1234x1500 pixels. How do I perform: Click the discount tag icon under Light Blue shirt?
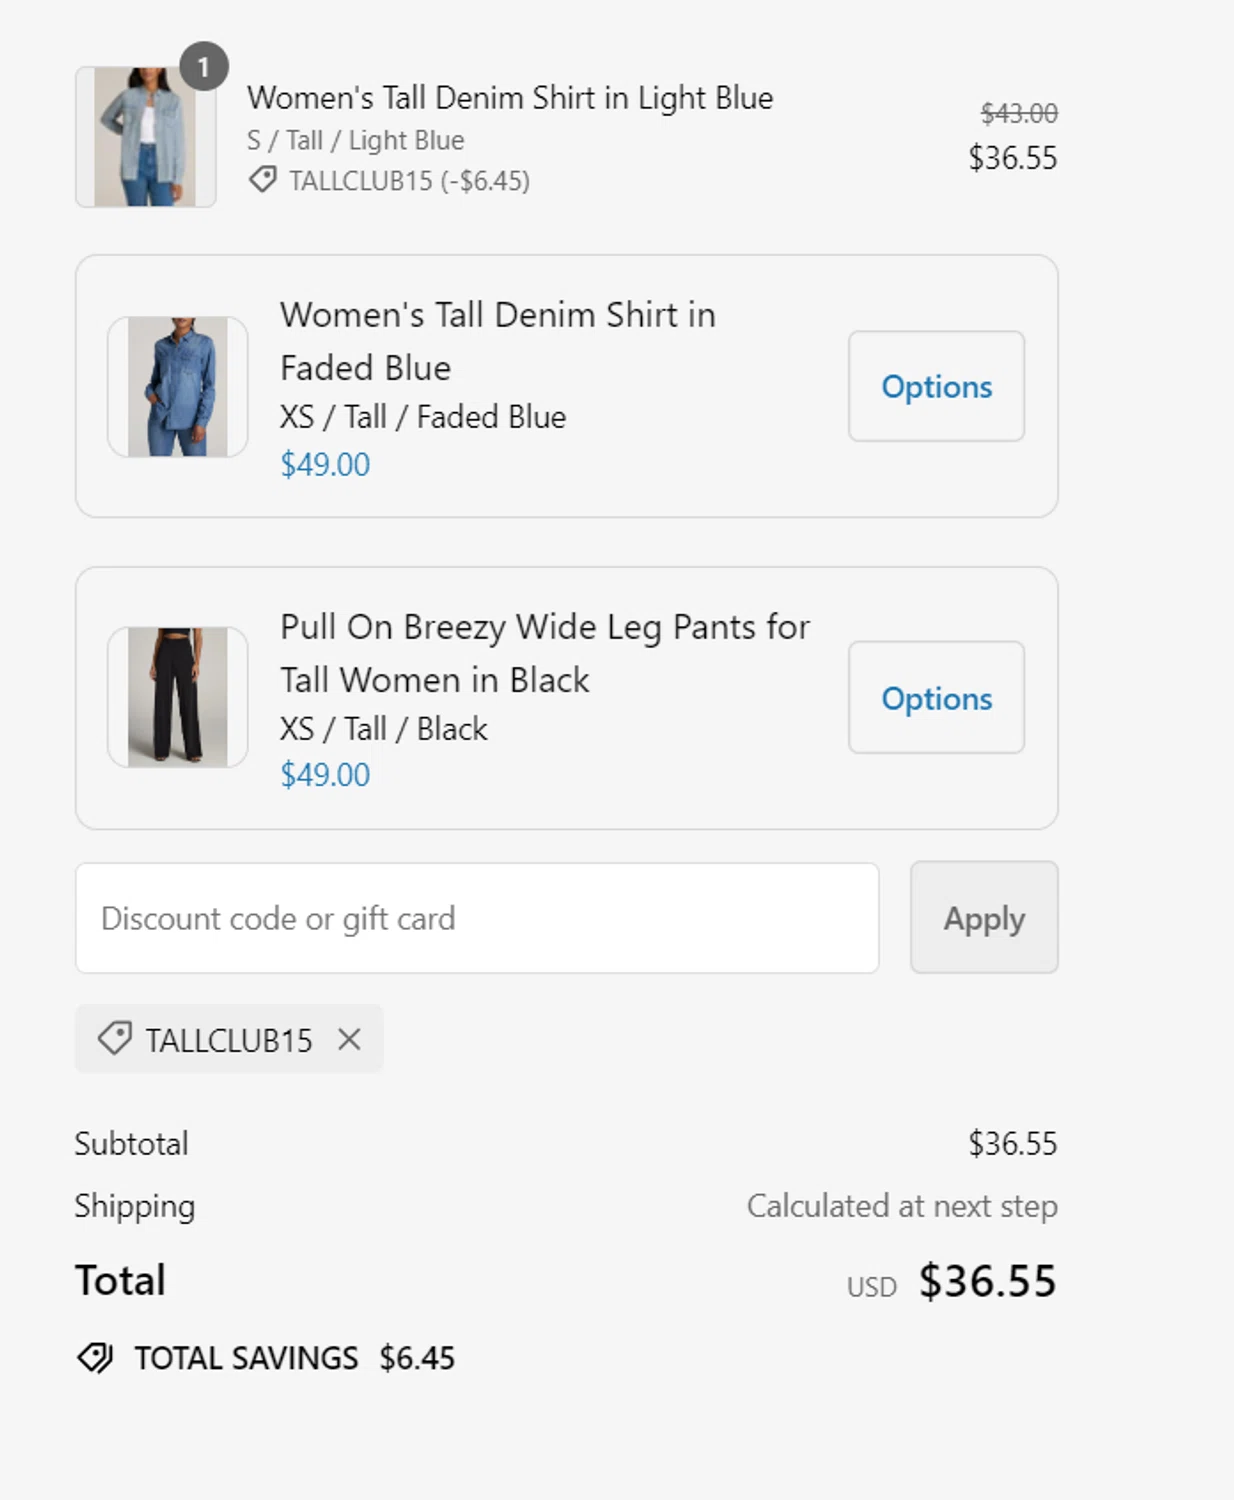coord(262,180)
